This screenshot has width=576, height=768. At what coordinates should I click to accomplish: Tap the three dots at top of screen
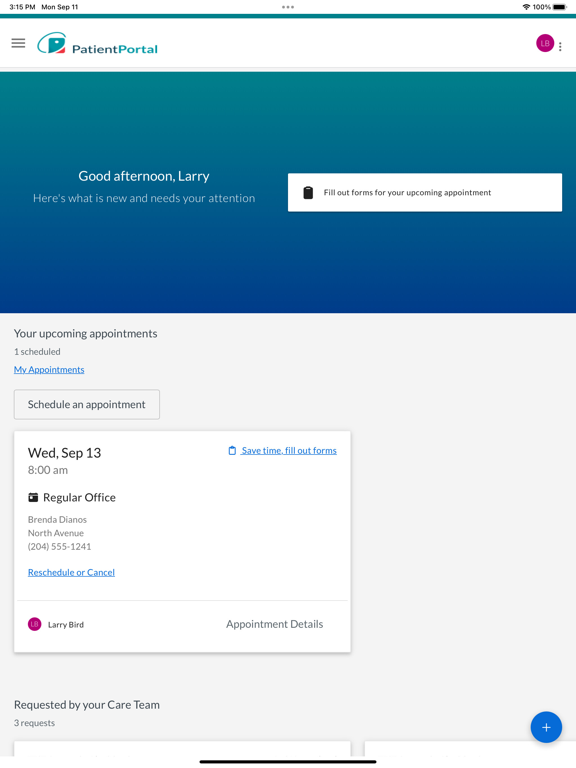click(x=288, y=7)
